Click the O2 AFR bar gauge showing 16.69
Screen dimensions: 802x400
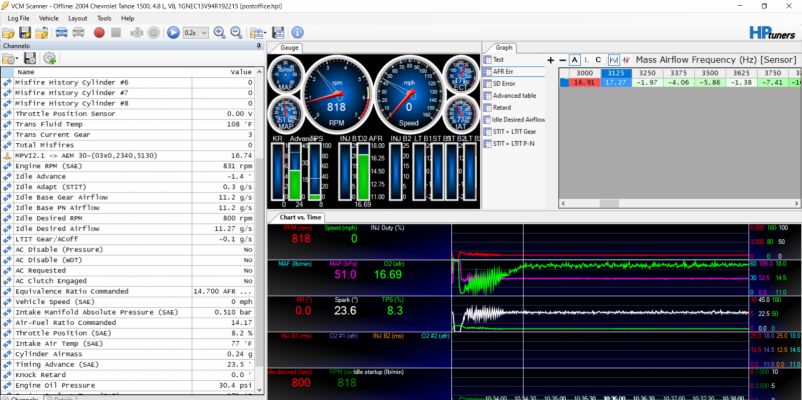tap(363, 171)
